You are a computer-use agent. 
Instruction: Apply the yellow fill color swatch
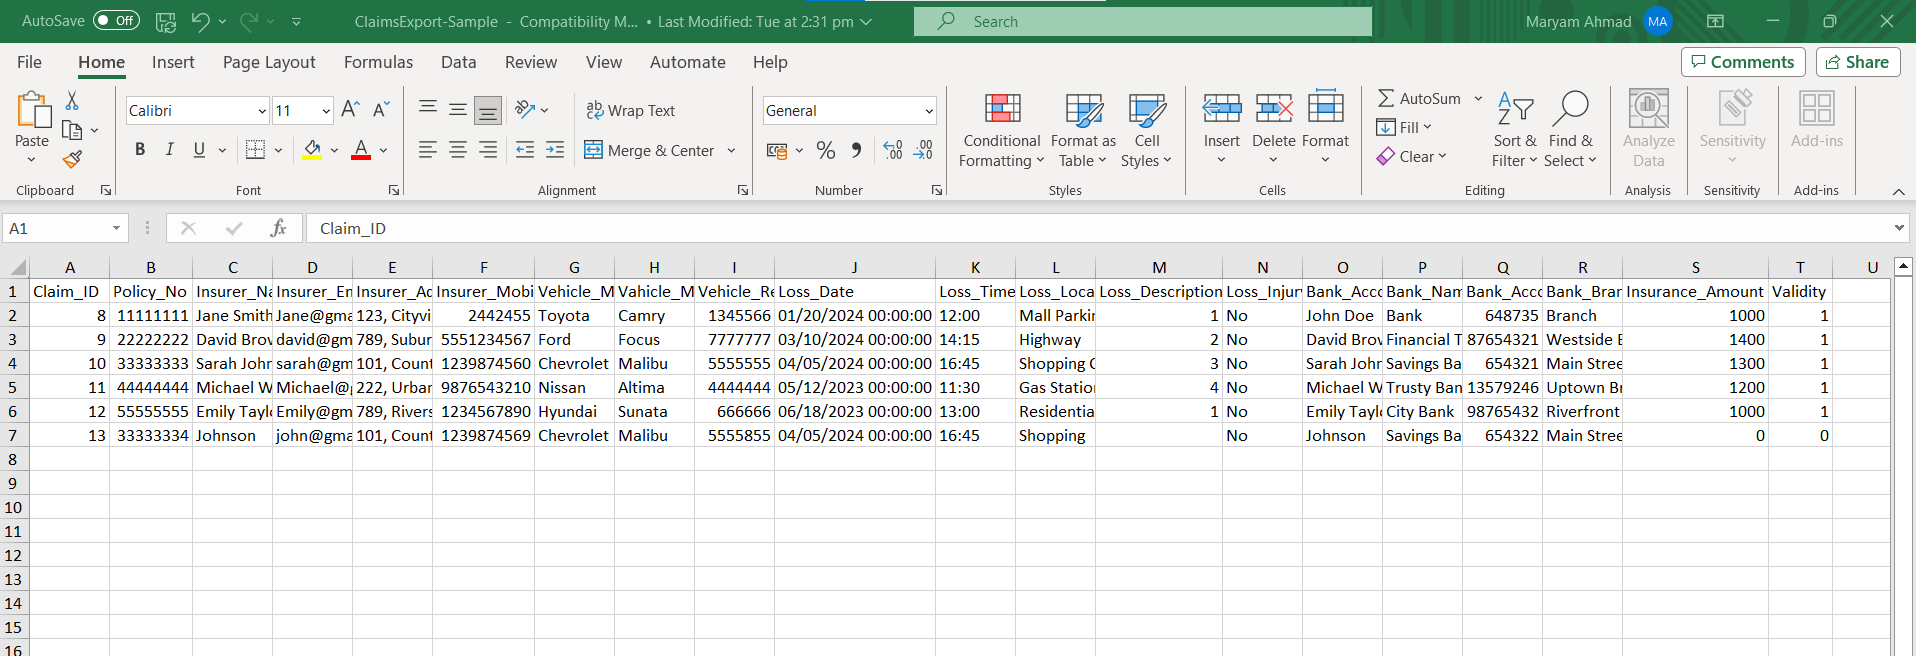coord(312,150)
